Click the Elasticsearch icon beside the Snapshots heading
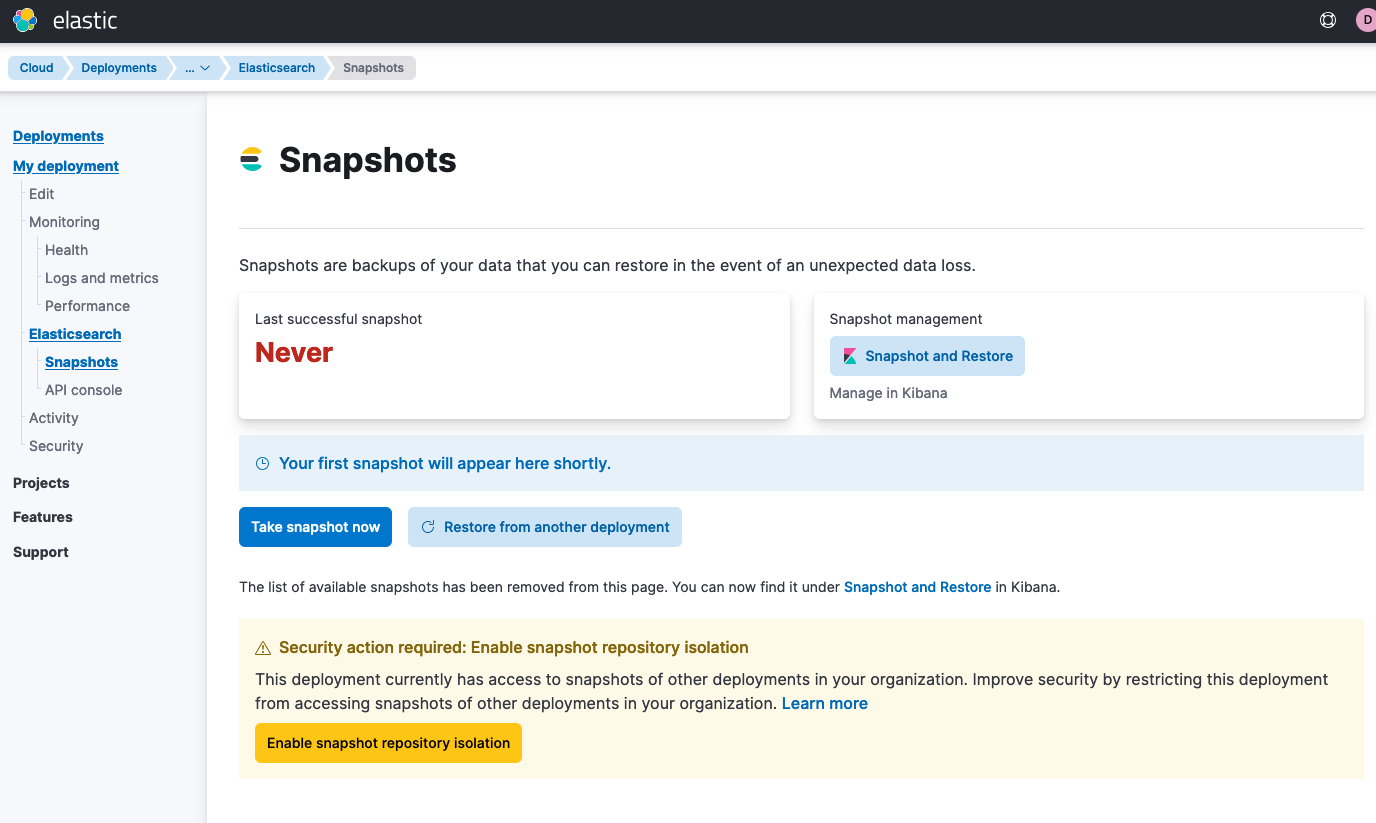This screenshot has width=1376, height=823. pyautogui.click(x=253, y=158)
